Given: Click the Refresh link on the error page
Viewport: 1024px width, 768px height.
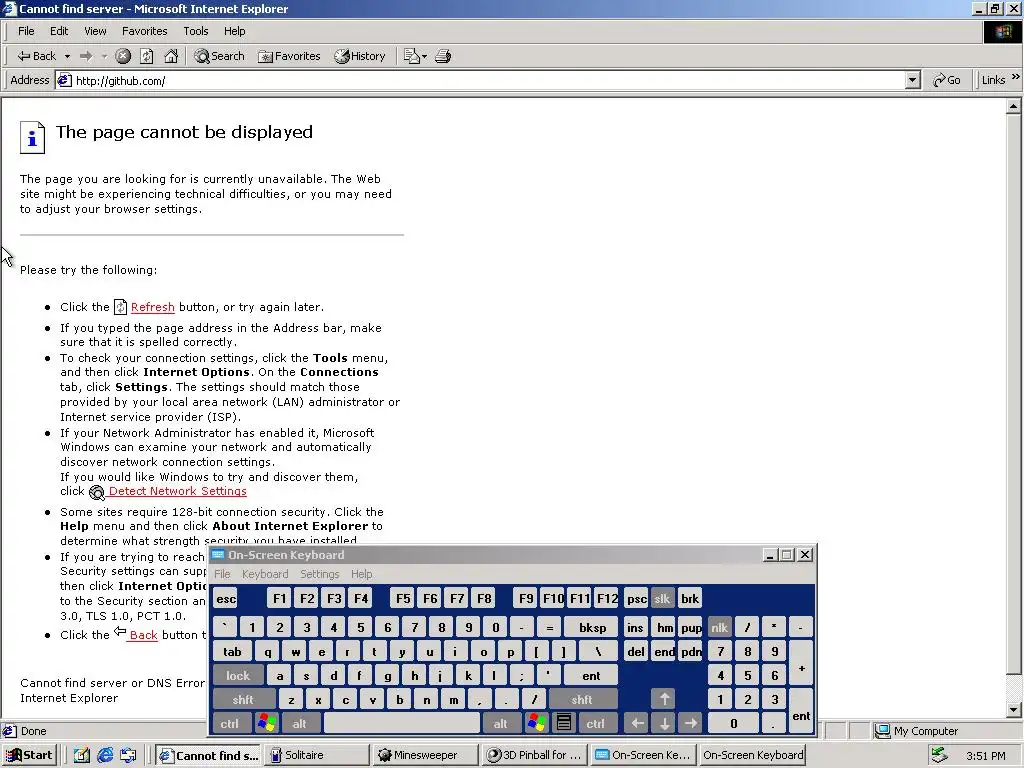Looking at the screenshot, I should (x=152, y=307).
